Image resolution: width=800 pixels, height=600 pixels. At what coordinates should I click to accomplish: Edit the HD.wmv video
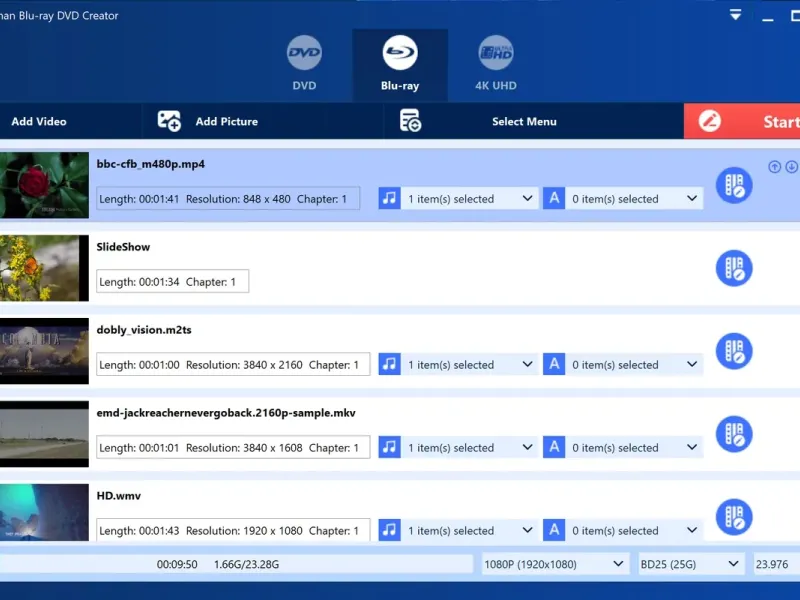[x=734, y=517]
